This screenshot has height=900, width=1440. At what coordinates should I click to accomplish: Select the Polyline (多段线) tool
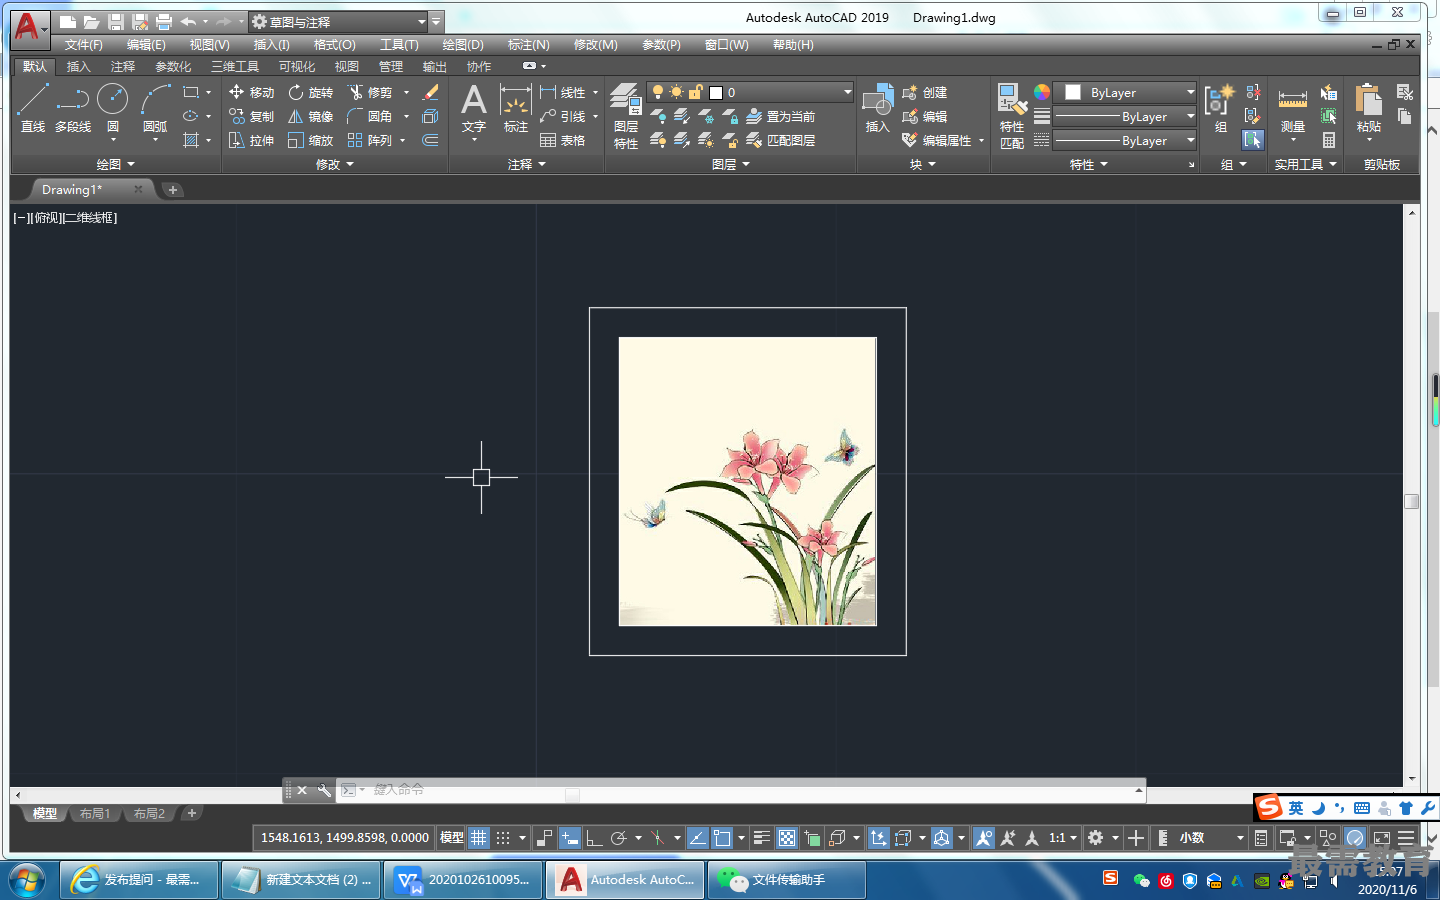tap(73, 108)
